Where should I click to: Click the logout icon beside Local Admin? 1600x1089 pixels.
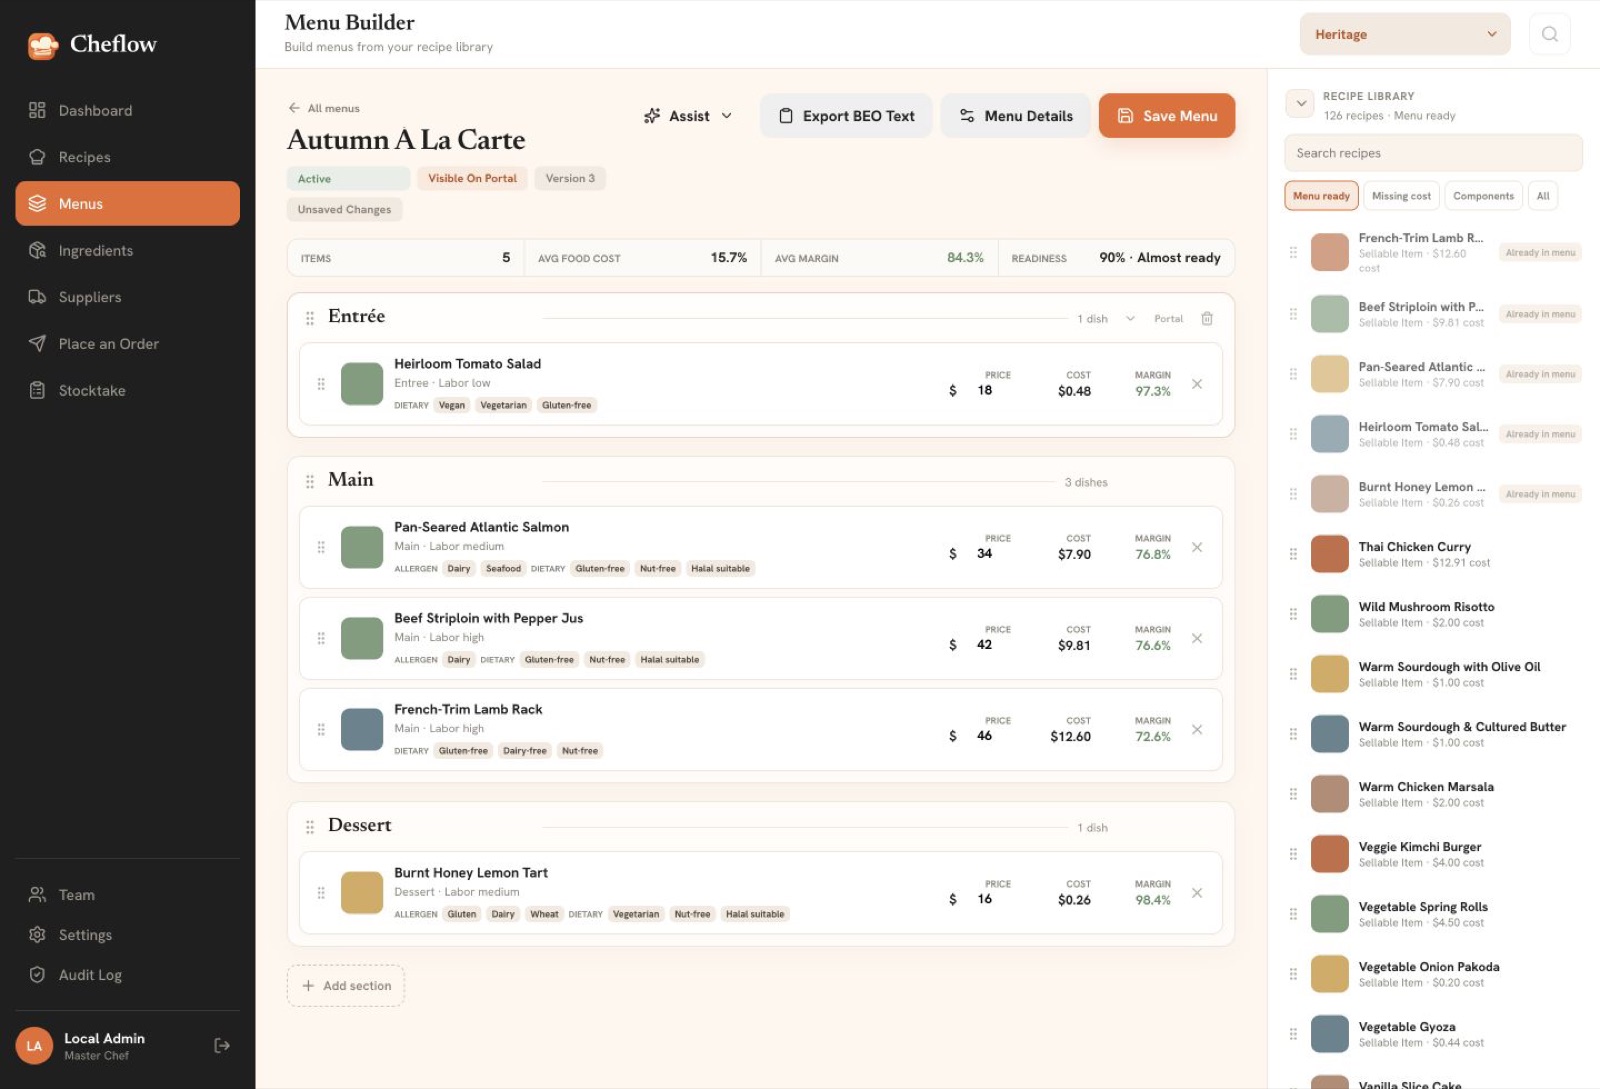click(222, 1045)
